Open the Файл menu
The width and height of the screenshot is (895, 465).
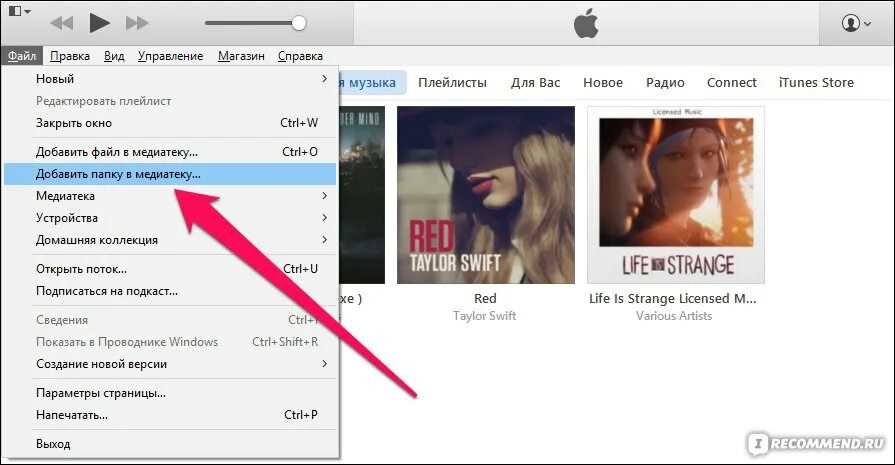pos(22,56)
